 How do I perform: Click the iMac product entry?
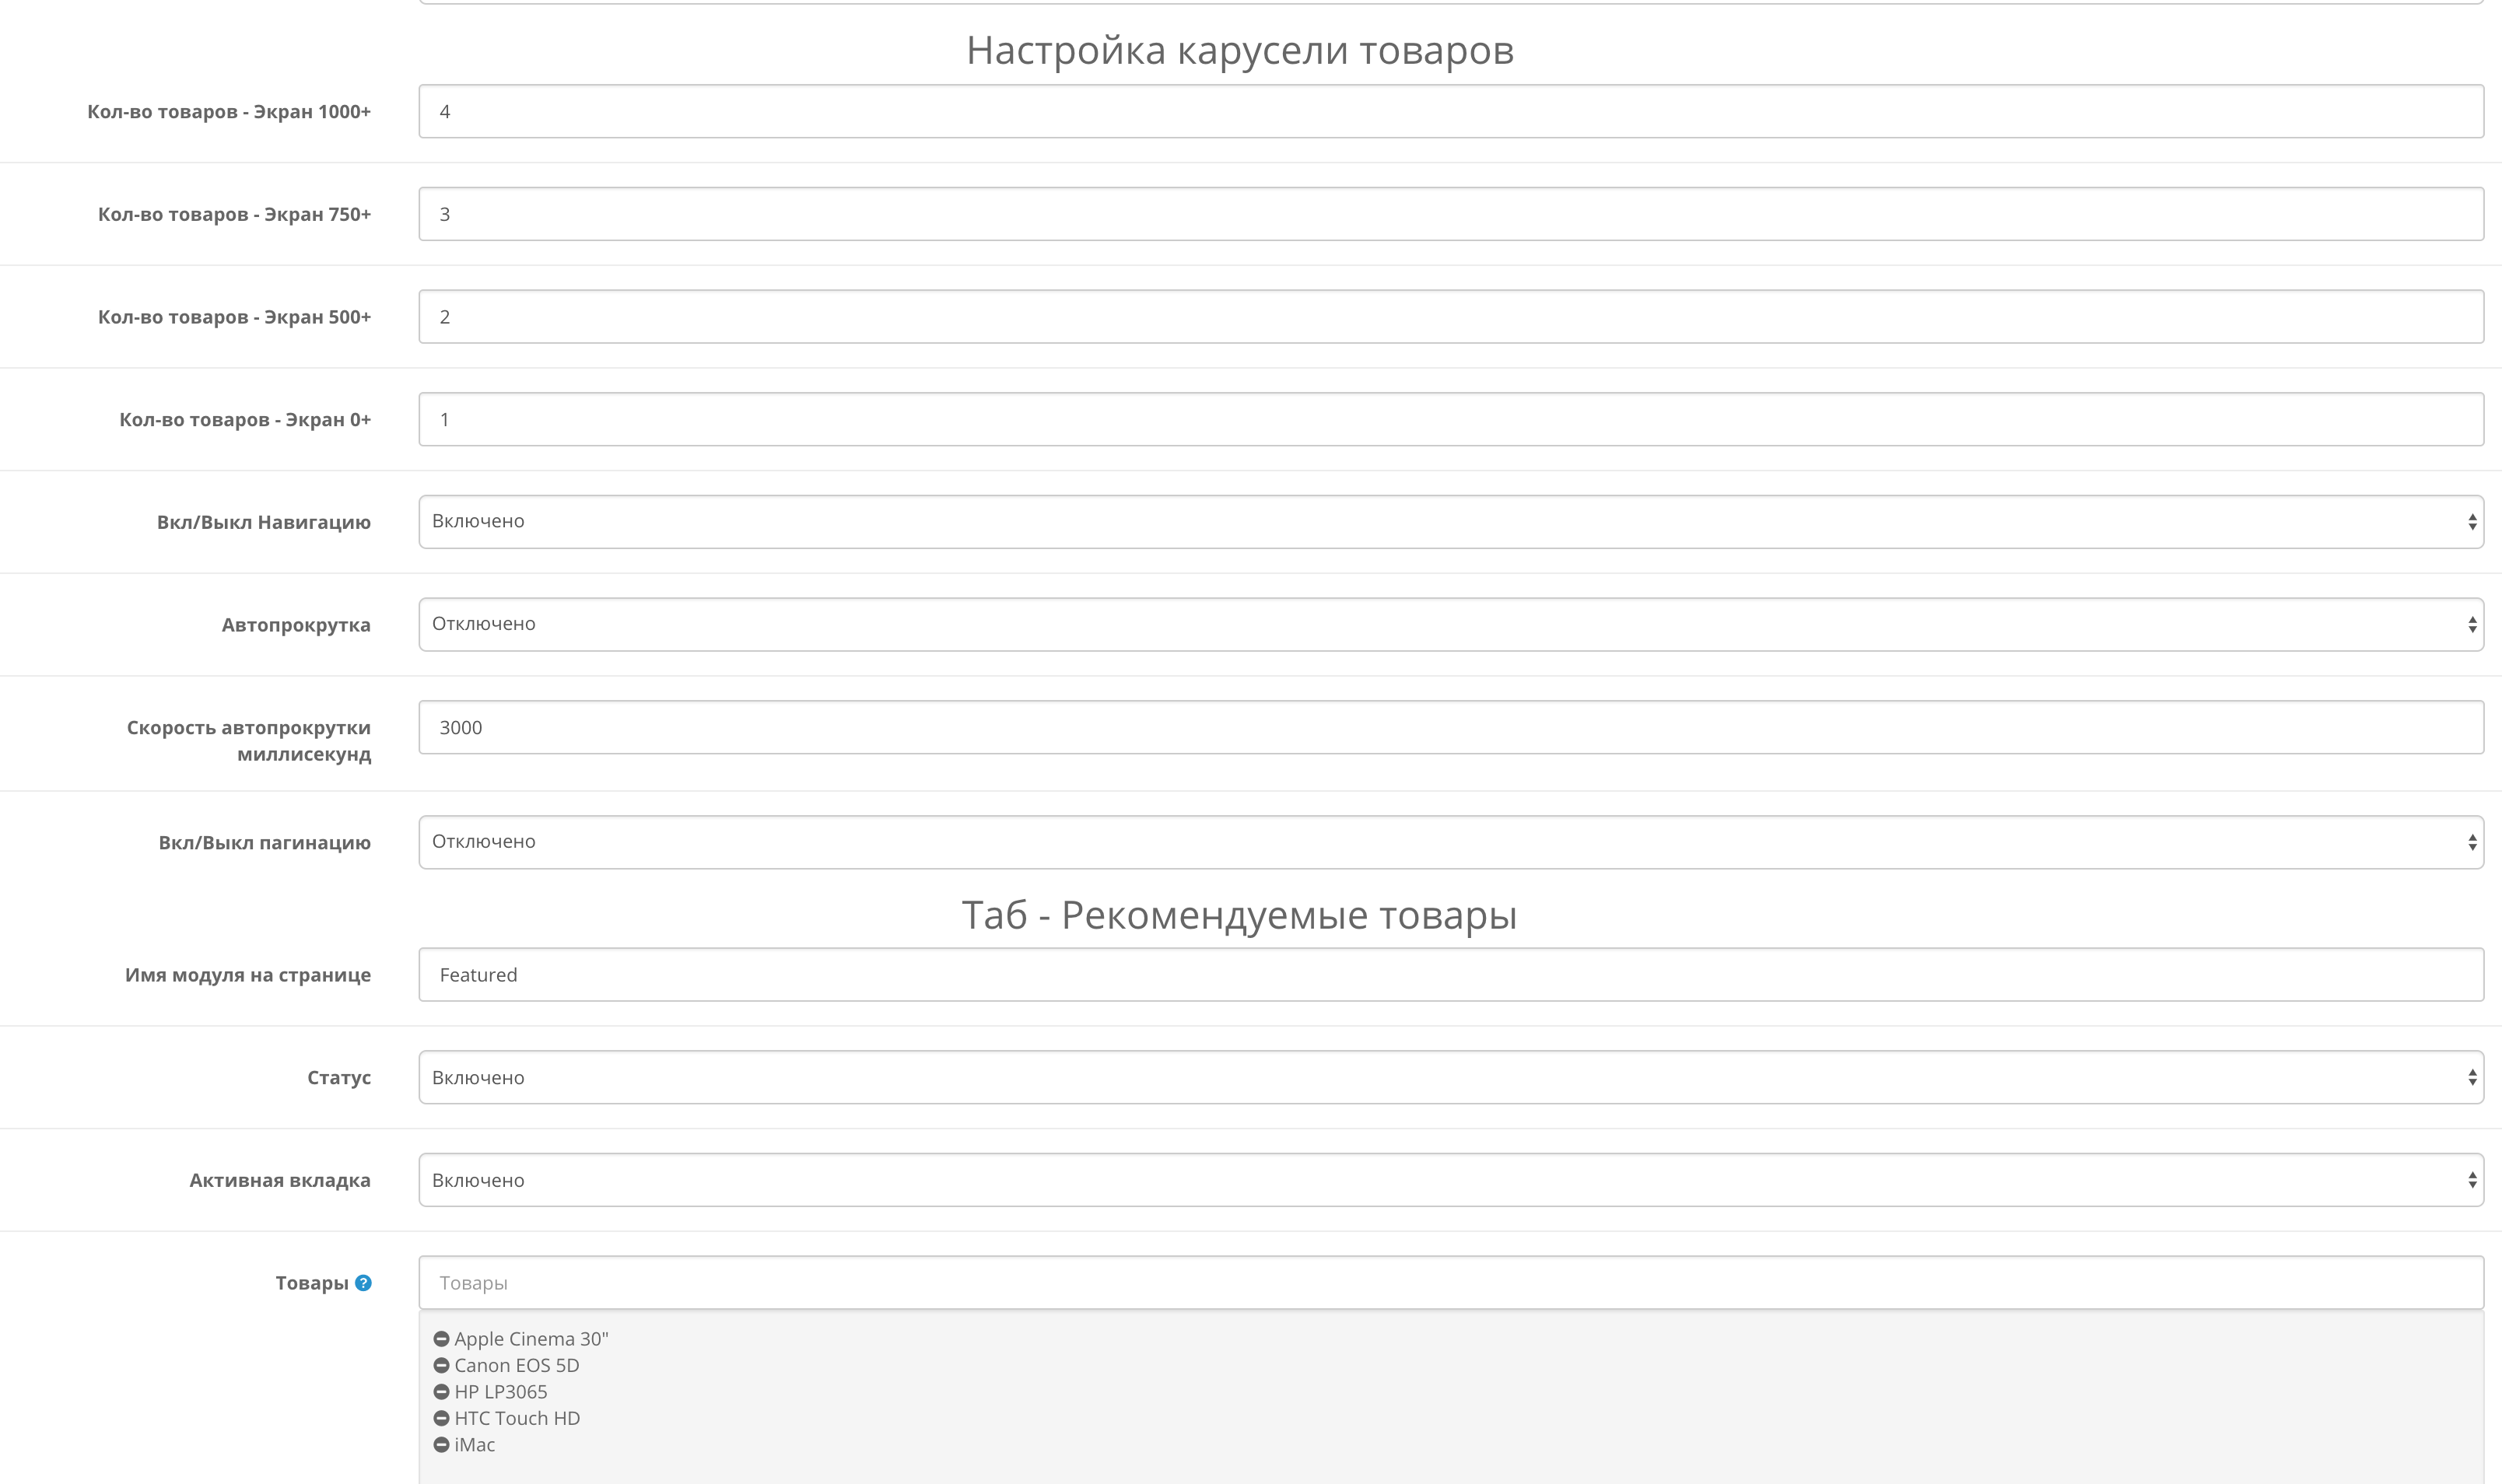(x=475, y=1445)
